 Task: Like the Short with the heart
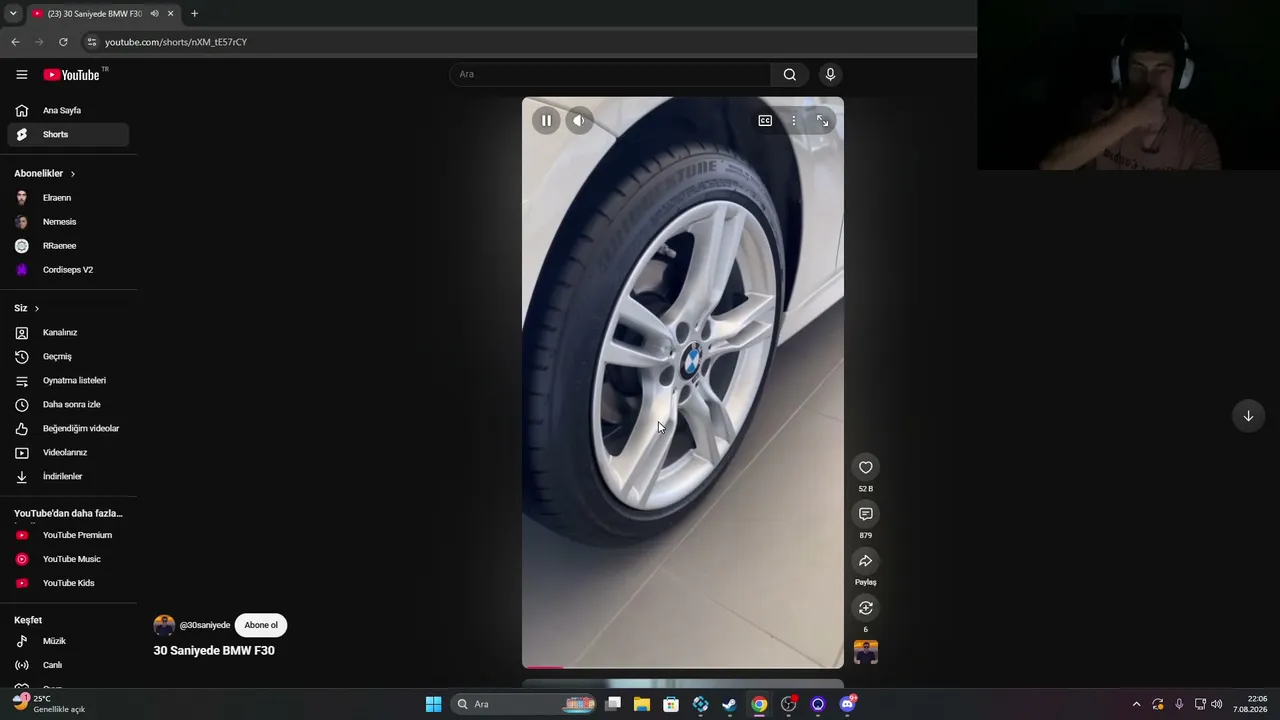[x=866, y=467]
